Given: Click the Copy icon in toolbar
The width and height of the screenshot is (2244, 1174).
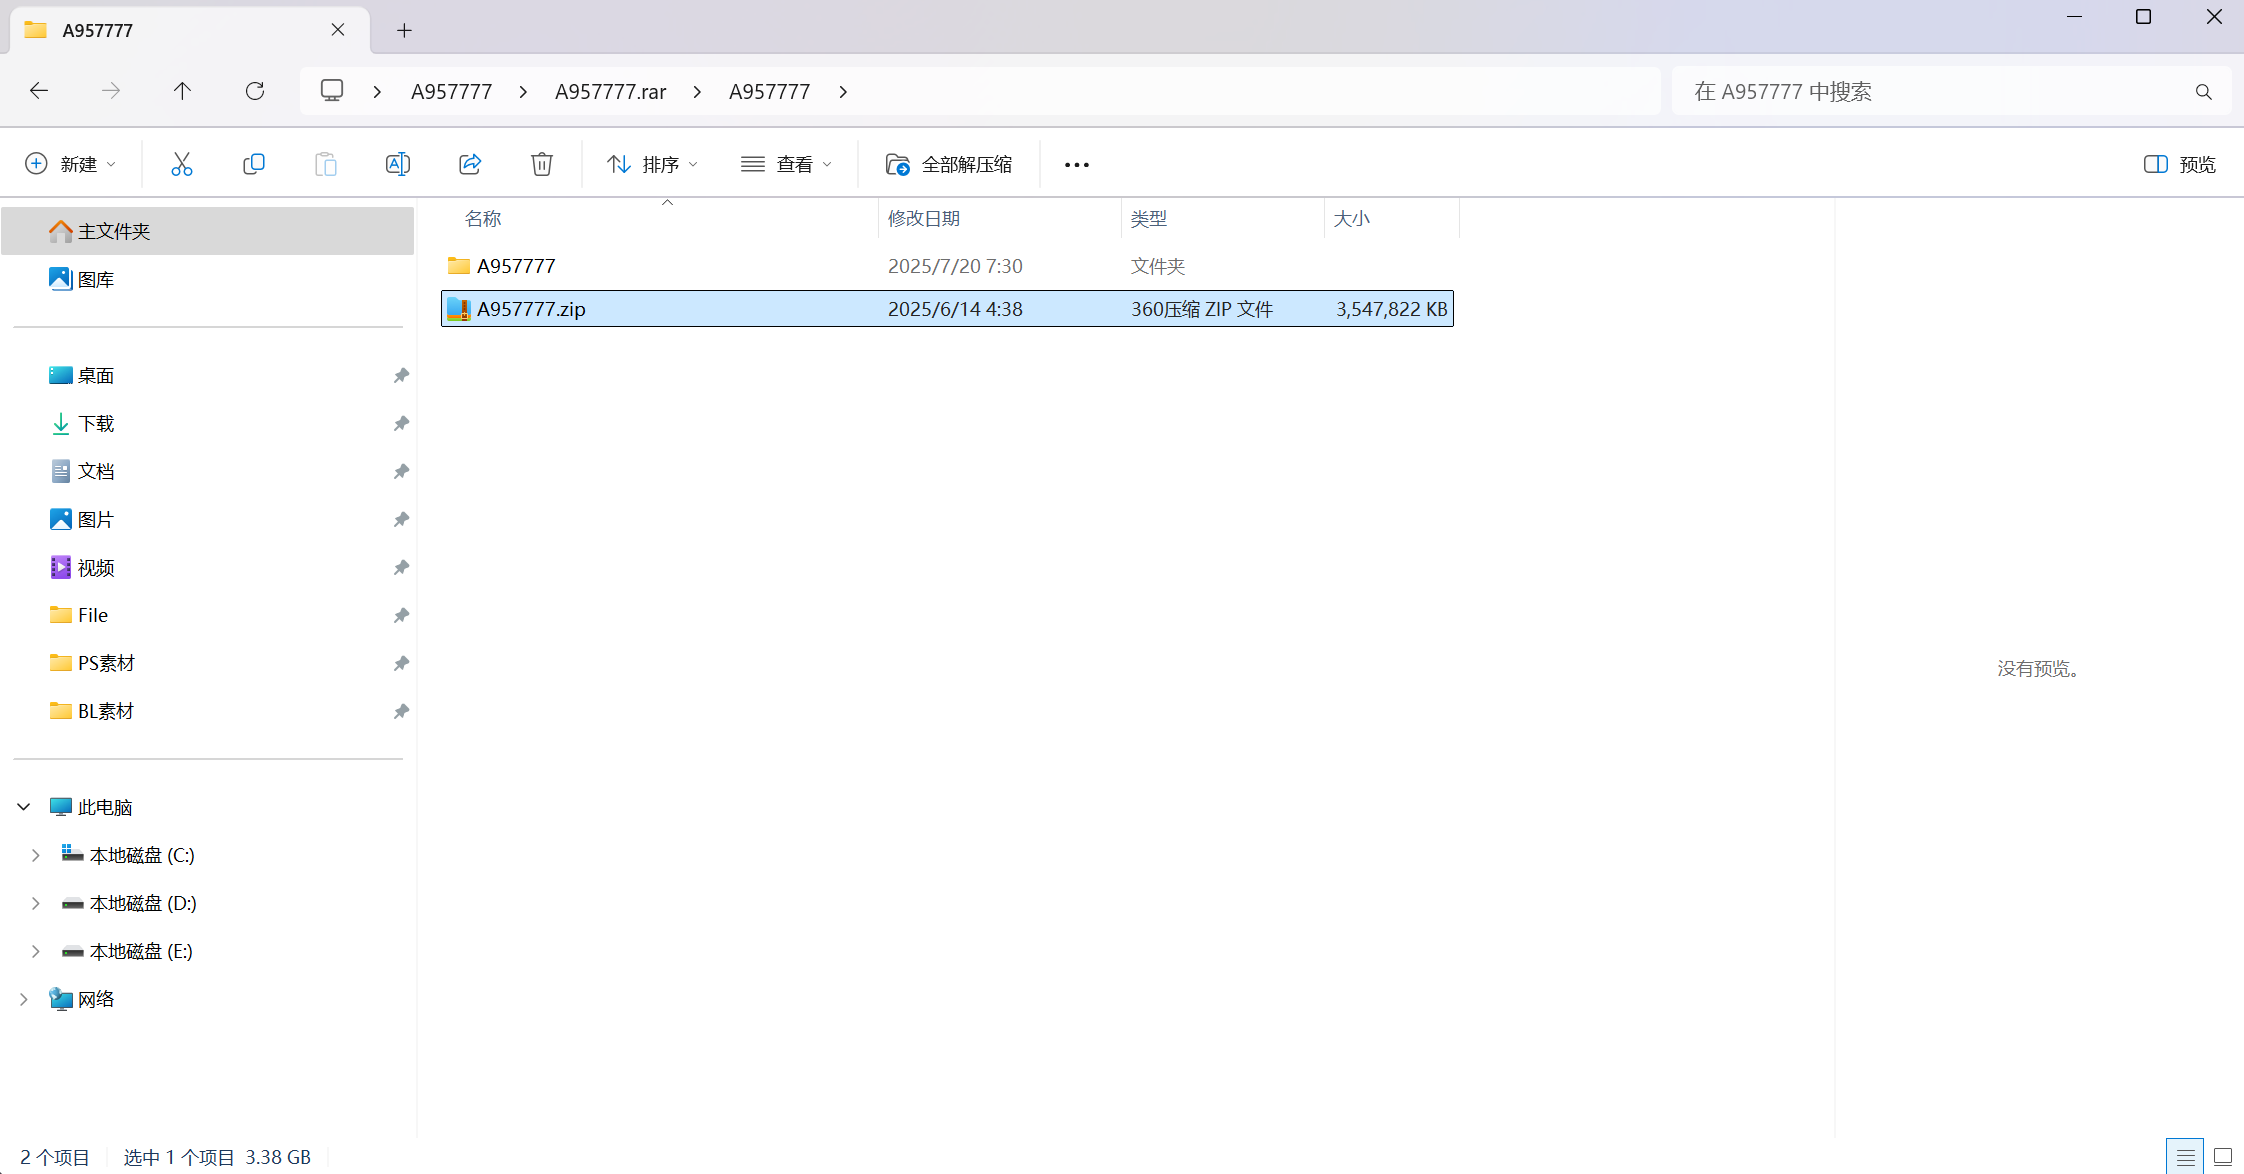Looking at the screenshot, I should pos(254,164).
